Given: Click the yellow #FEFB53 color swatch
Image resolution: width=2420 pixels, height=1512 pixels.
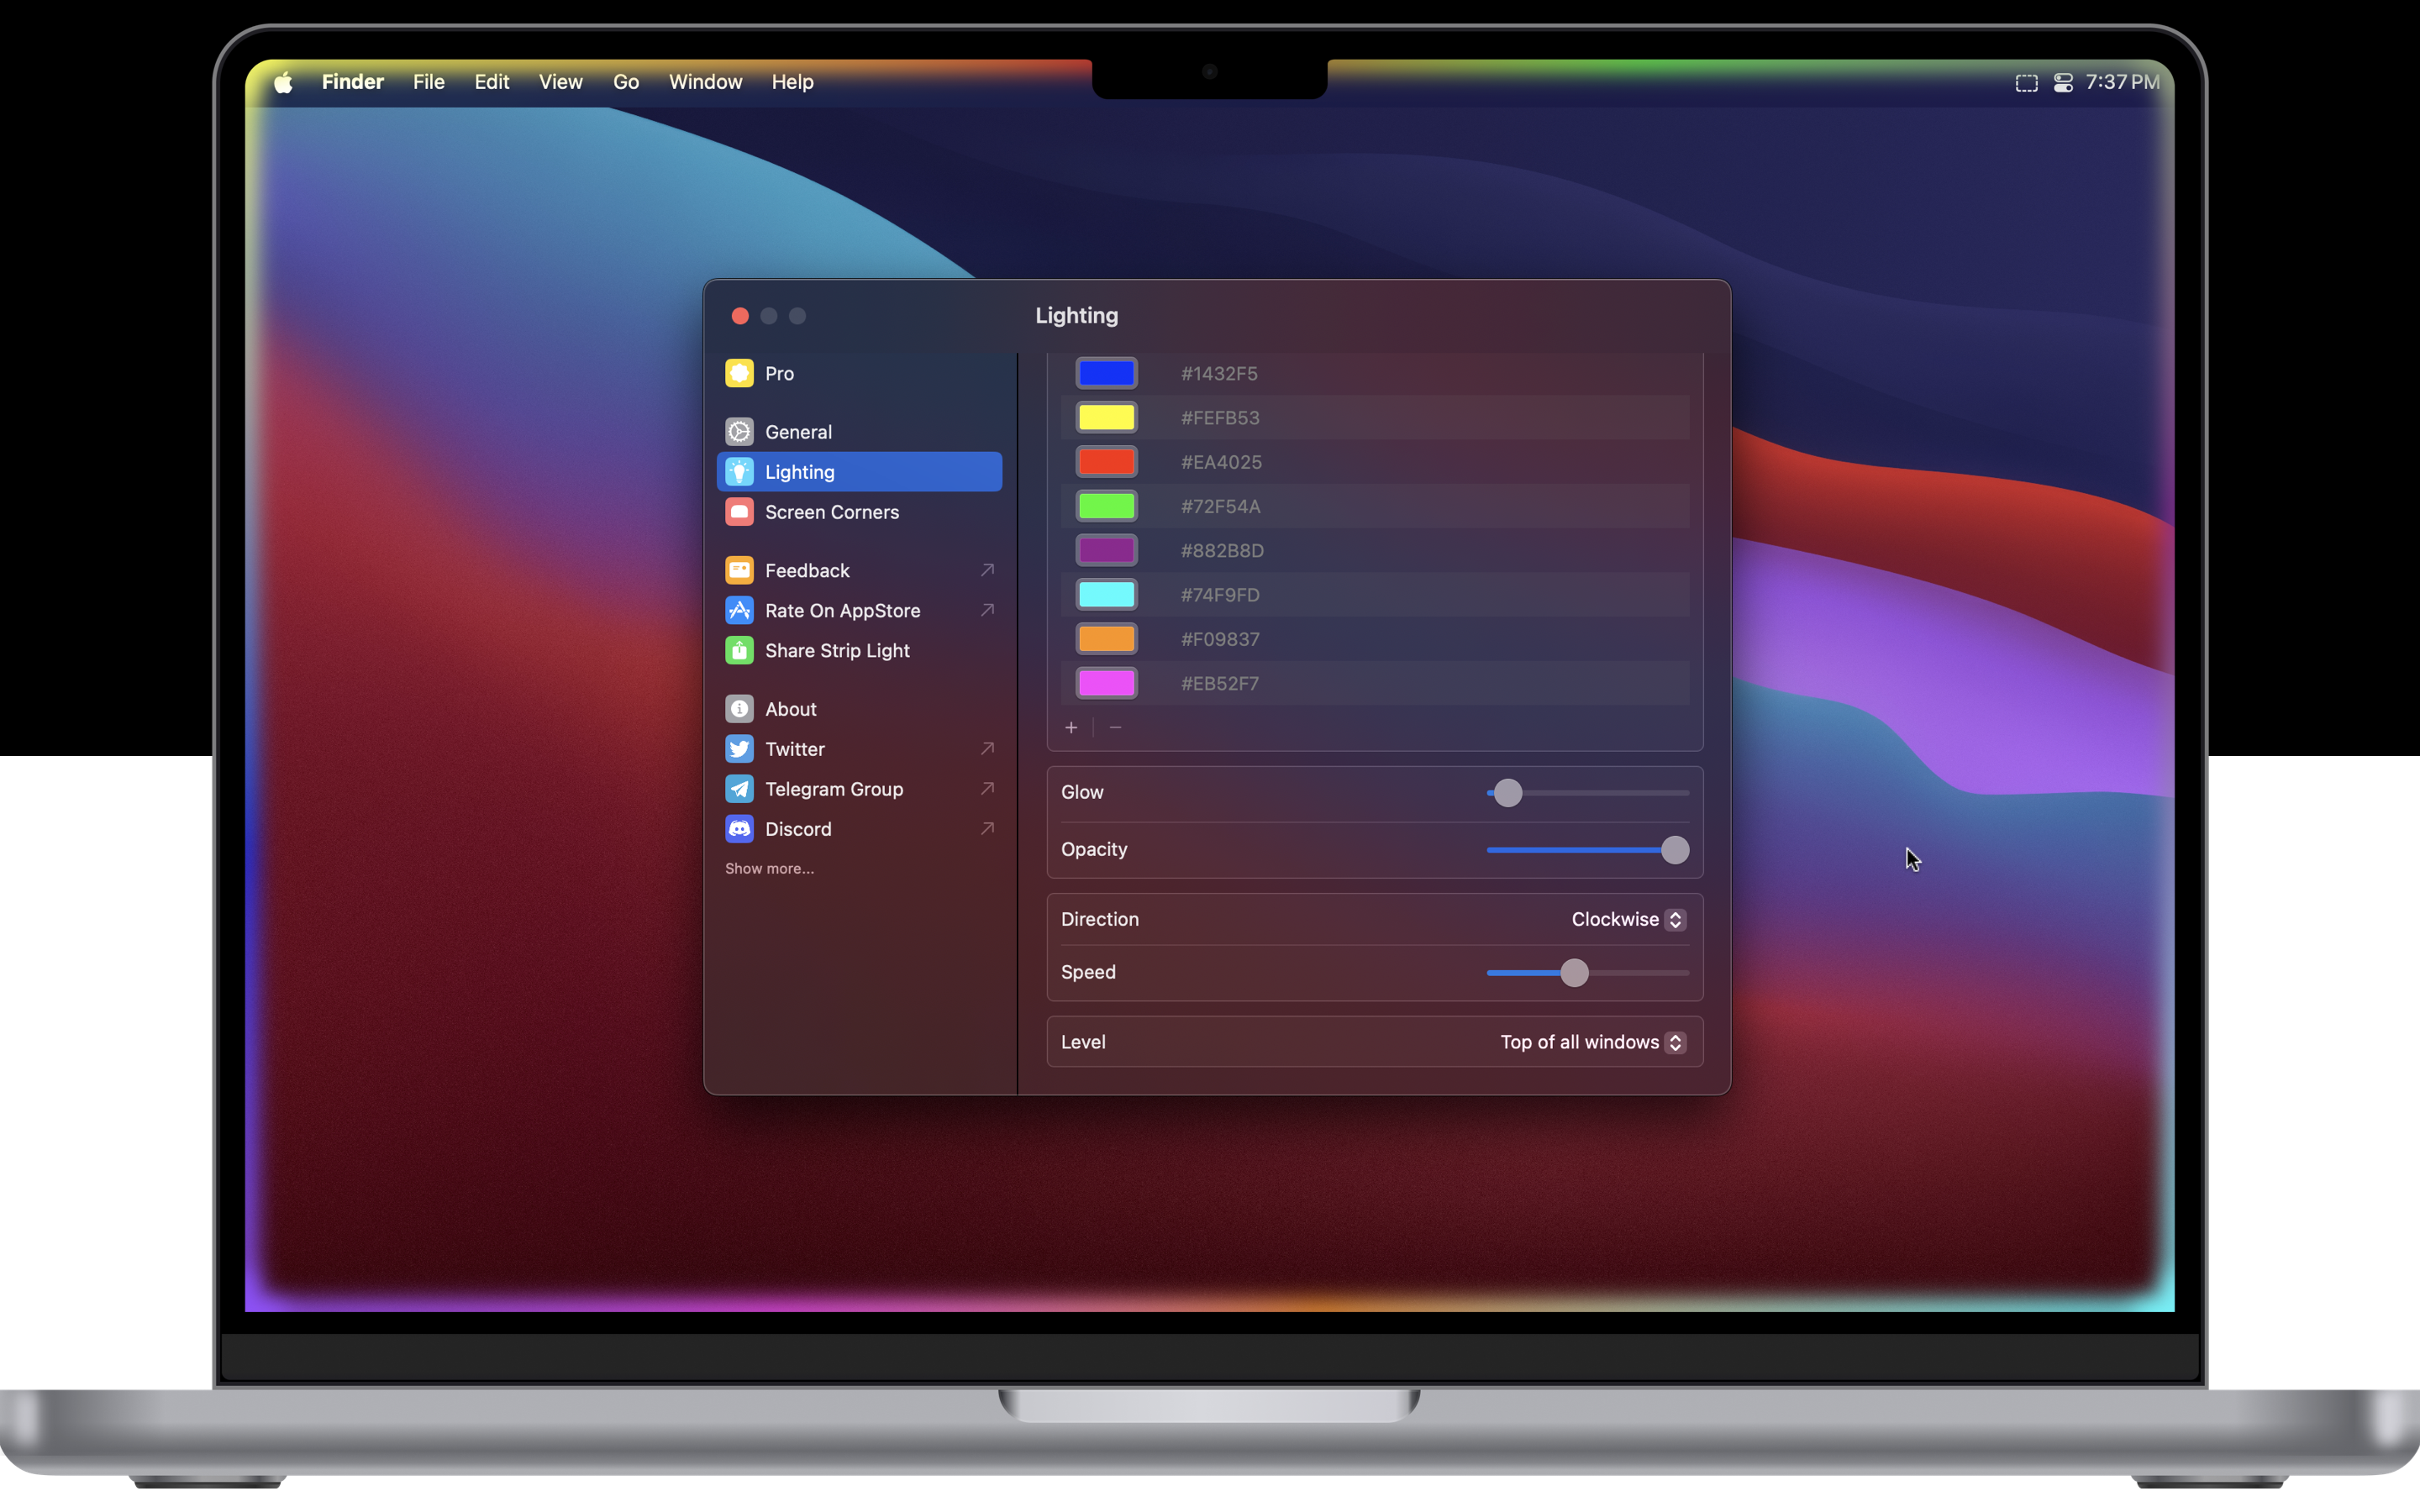Looking at the screenshot, I should point(1106,417).
